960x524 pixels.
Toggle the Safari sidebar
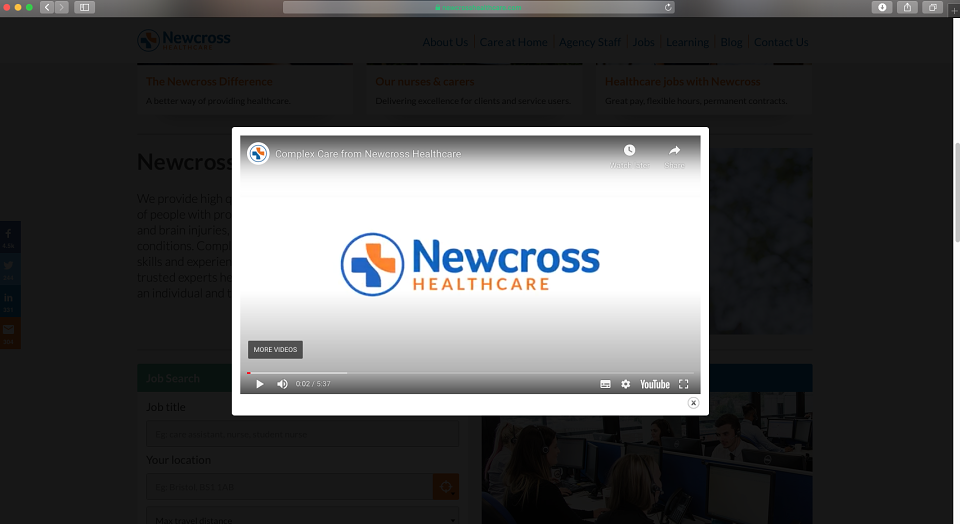tap(84, 7)
